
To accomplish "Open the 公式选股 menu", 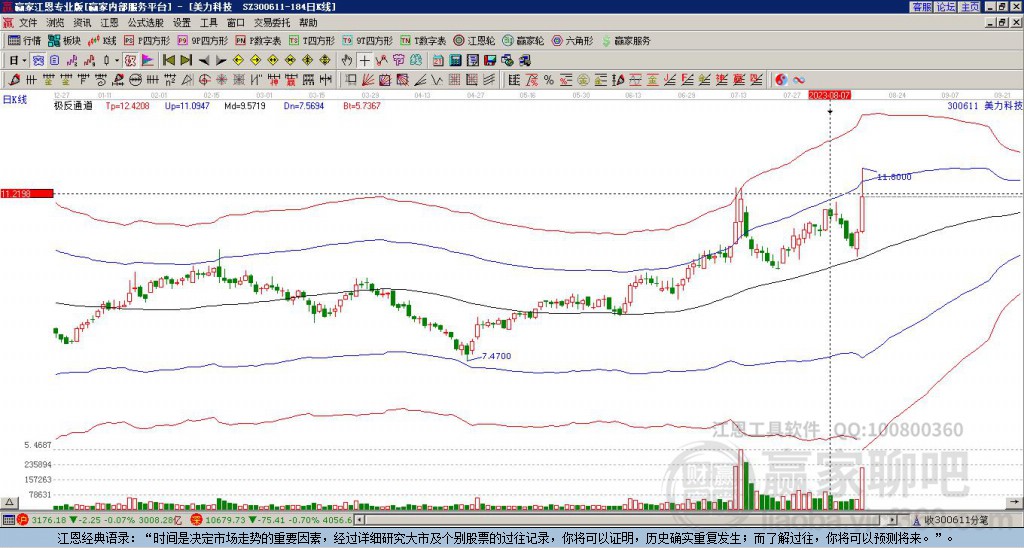I will click(146, 23).
